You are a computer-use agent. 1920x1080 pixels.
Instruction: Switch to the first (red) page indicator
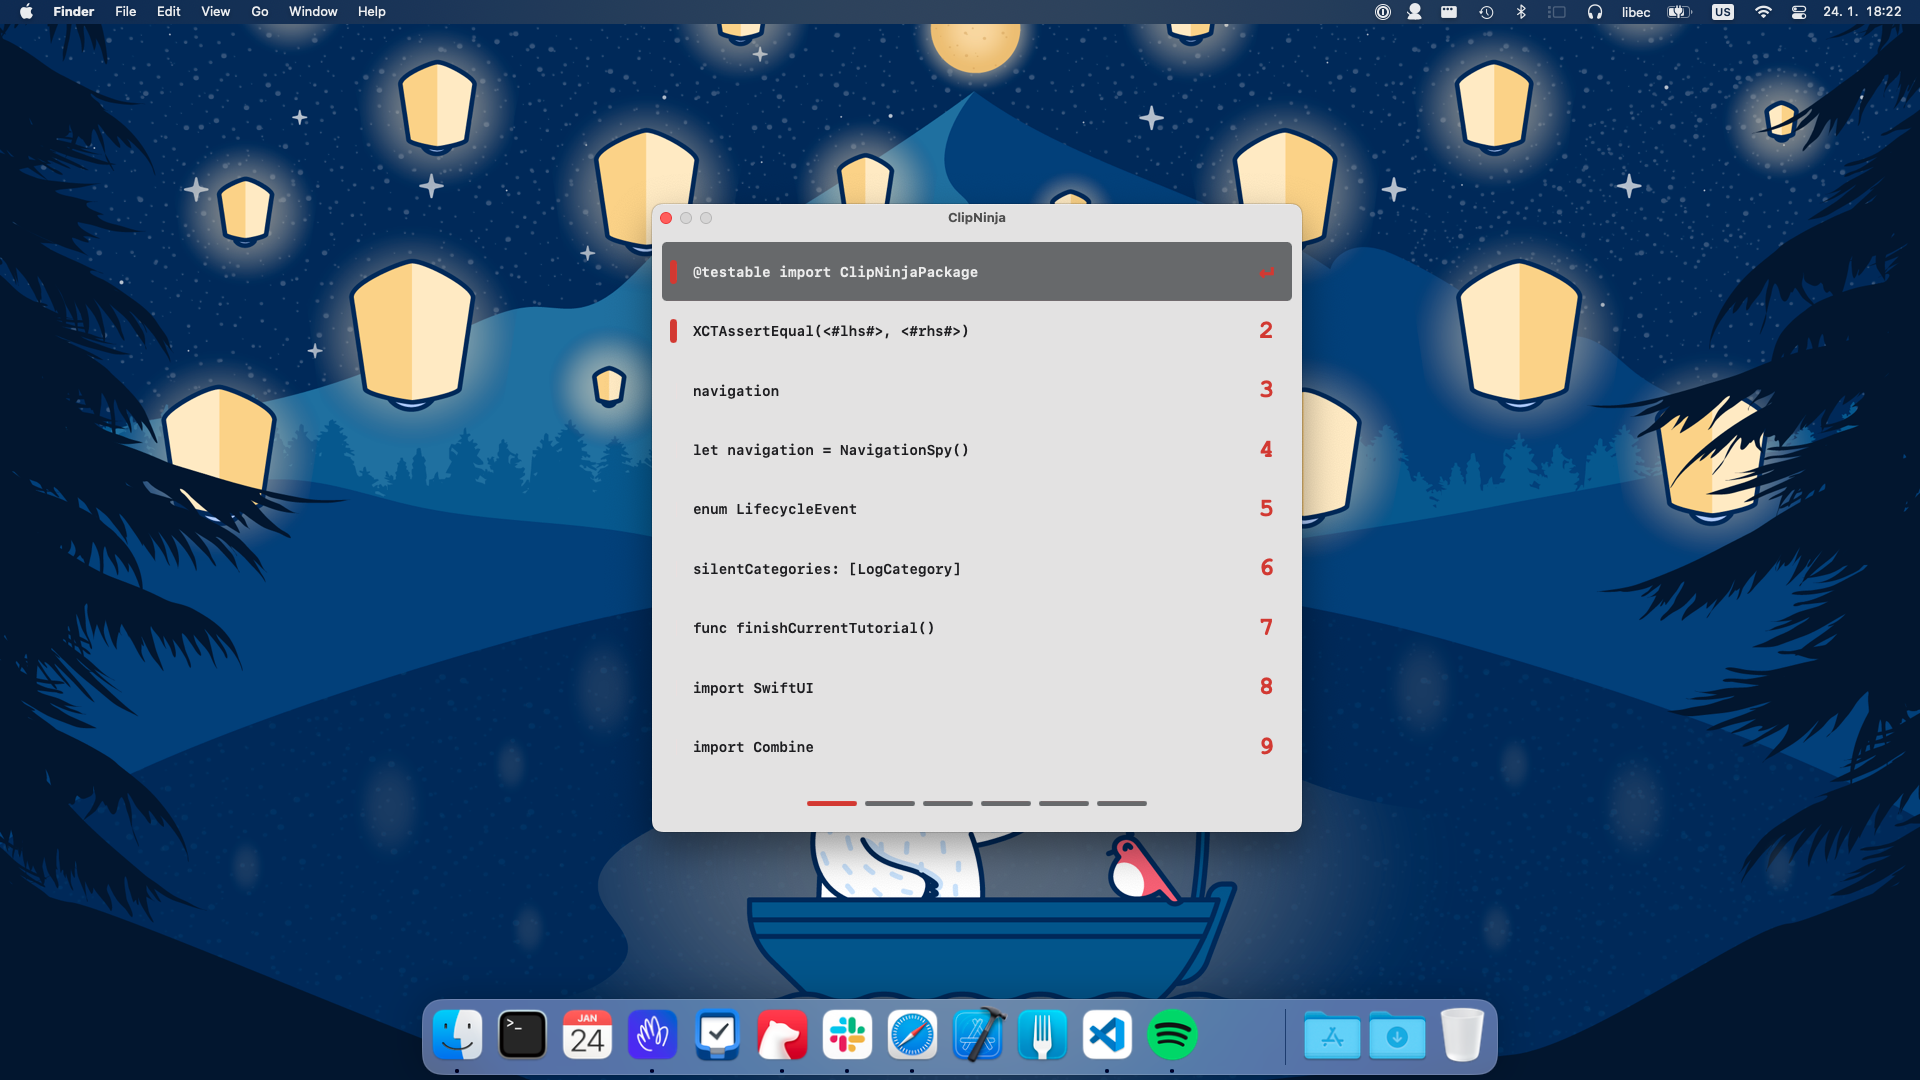832,803
